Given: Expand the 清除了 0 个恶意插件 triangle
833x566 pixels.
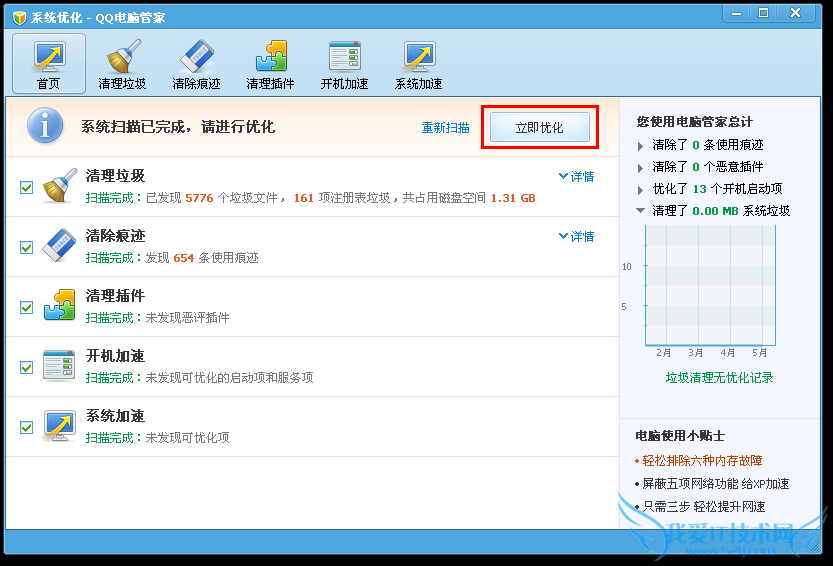Looking at the screenshot, I should pyautogui.click(x=640, y=168).
